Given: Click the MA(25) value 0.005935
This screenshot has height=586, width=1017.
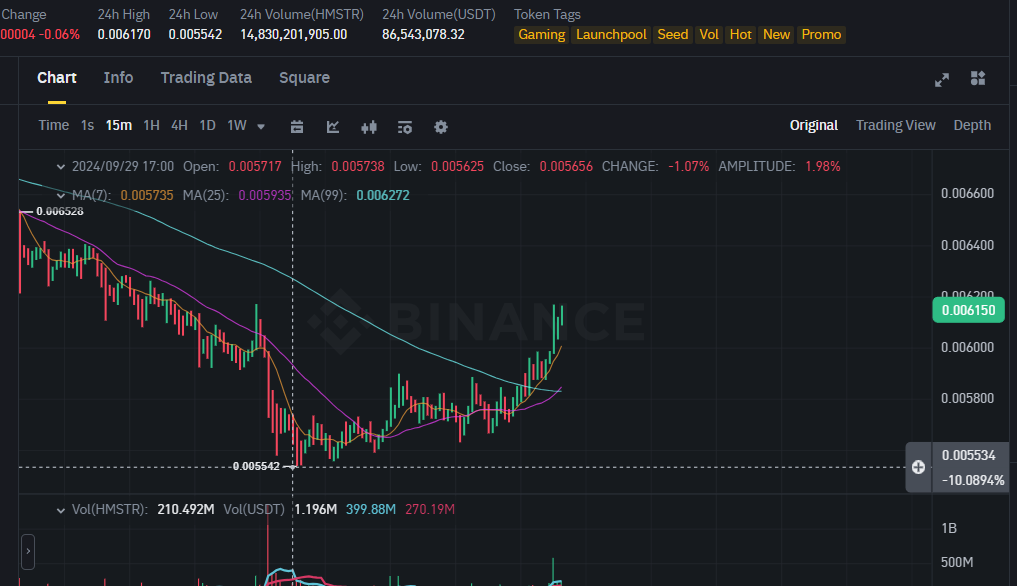Looking at the screenshot, I should tap(265, 195).
